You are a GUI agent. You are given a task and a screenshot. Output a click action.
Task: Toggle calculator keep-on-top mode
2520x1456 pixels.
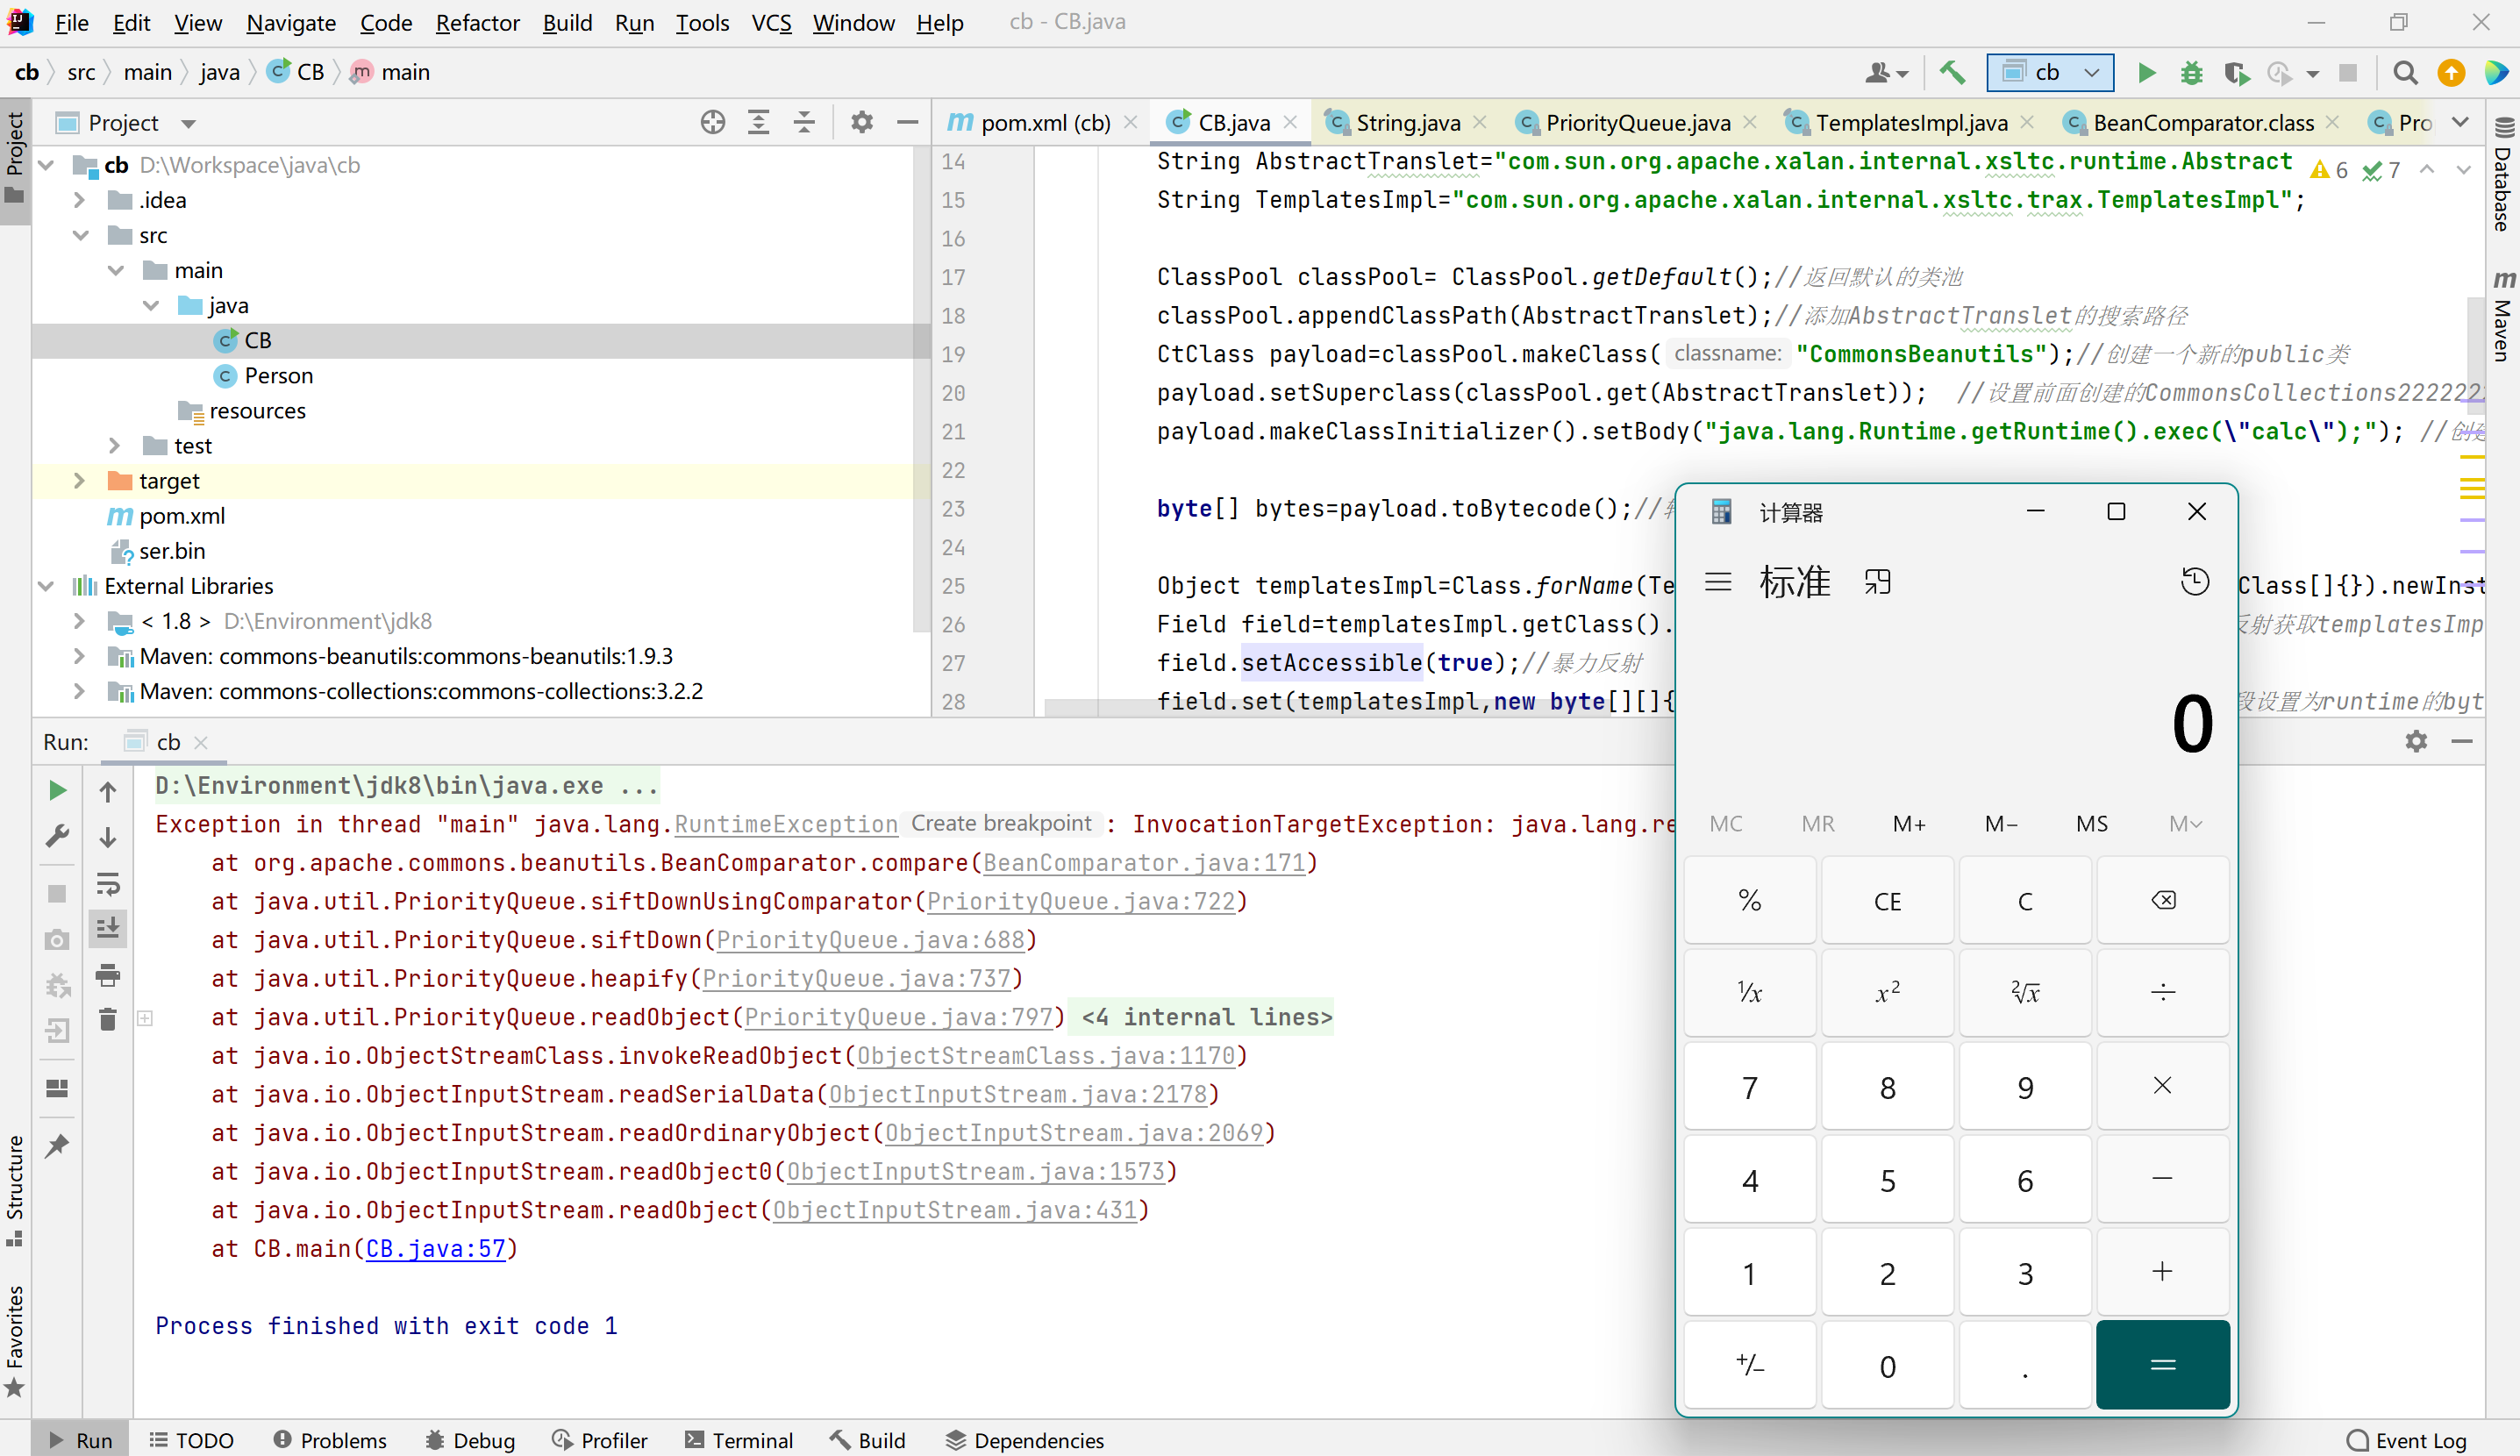pos(1877,581)
